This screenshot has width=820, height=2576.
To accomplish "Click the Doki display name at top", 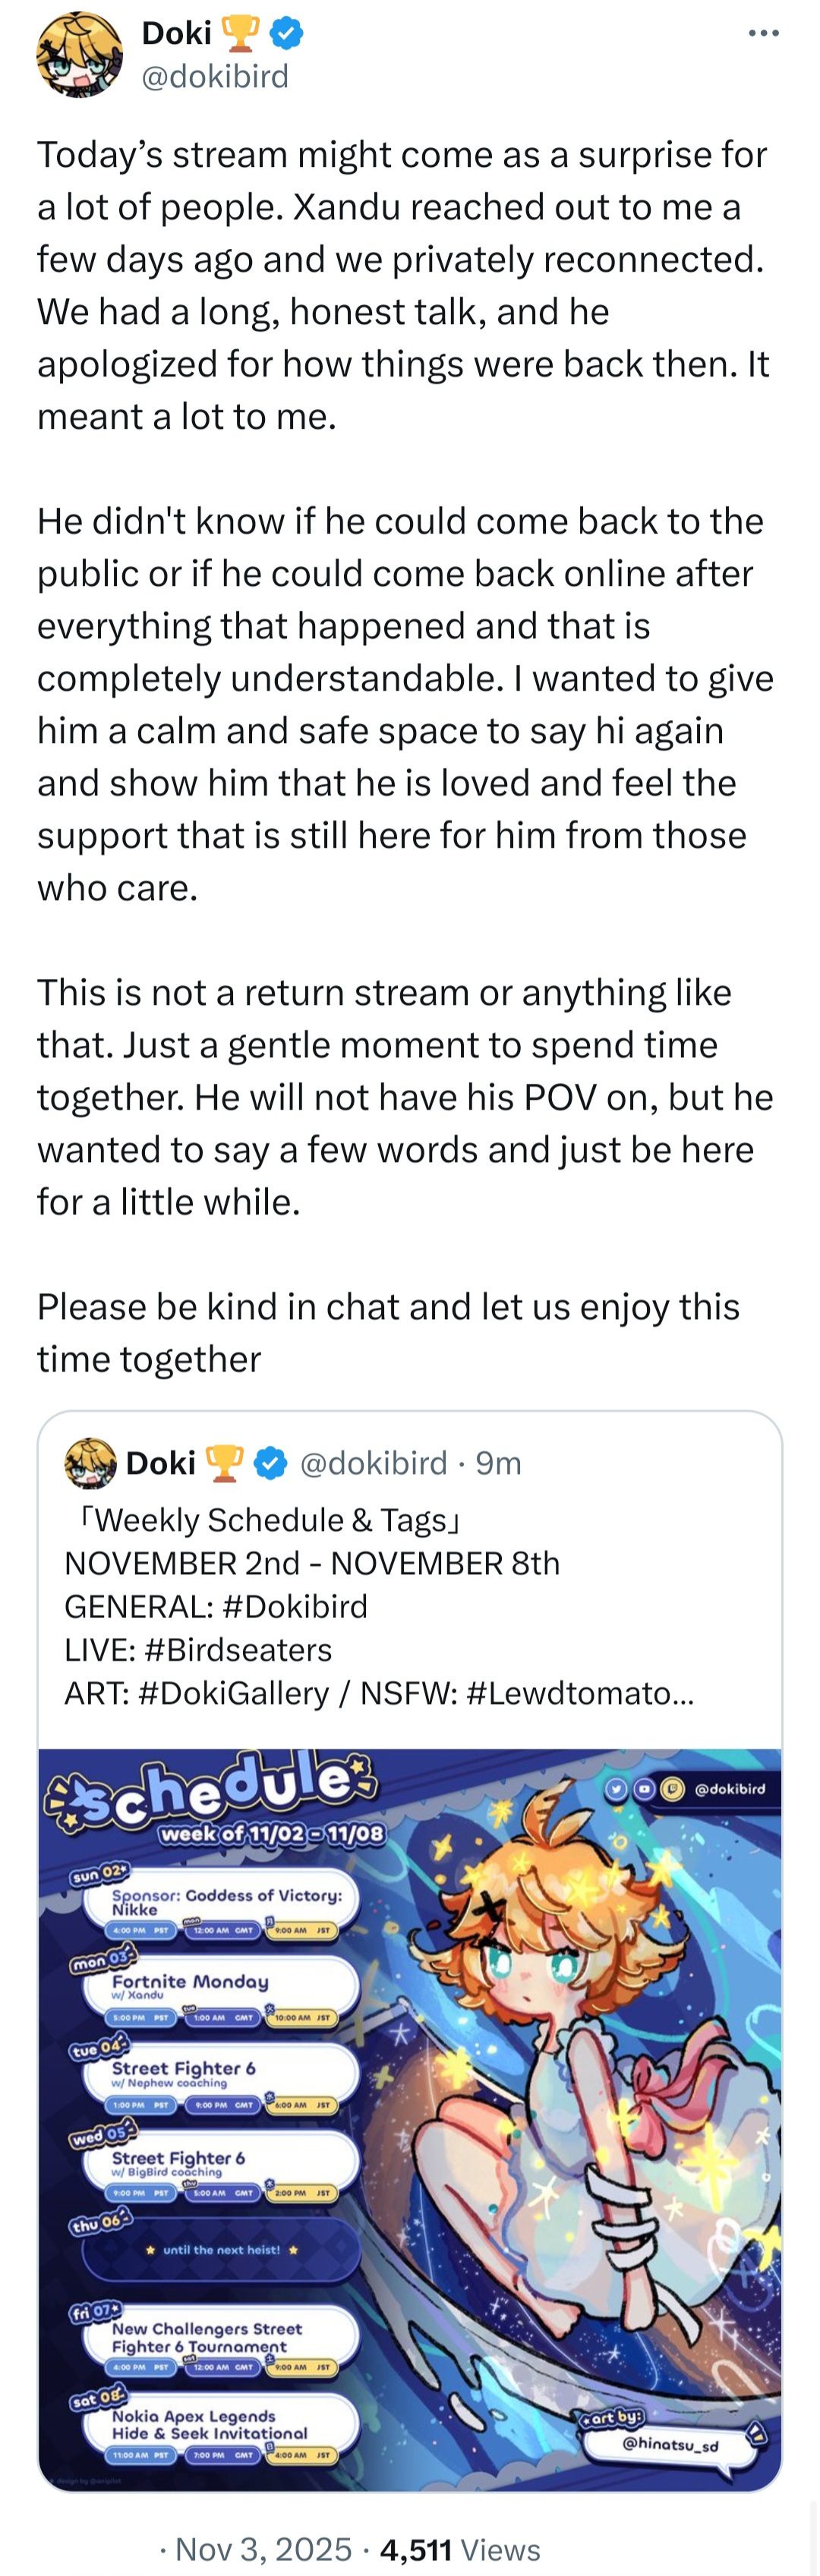I will tap(176, 33).
